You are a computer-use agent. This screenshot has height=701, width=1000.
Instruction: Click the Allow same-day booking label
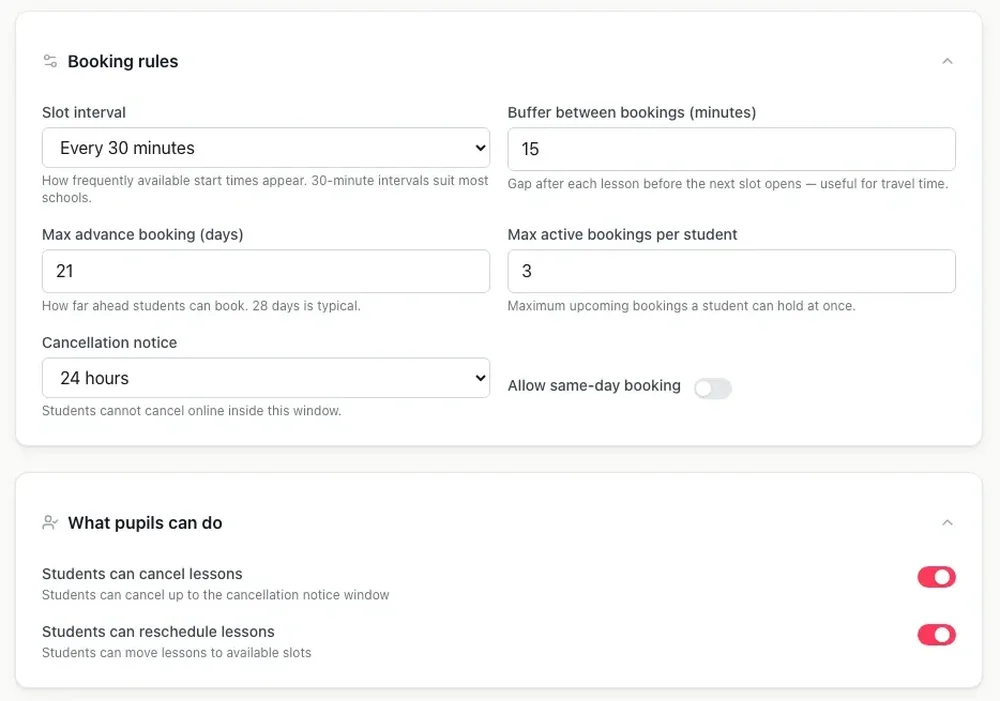tap(594, 385)
